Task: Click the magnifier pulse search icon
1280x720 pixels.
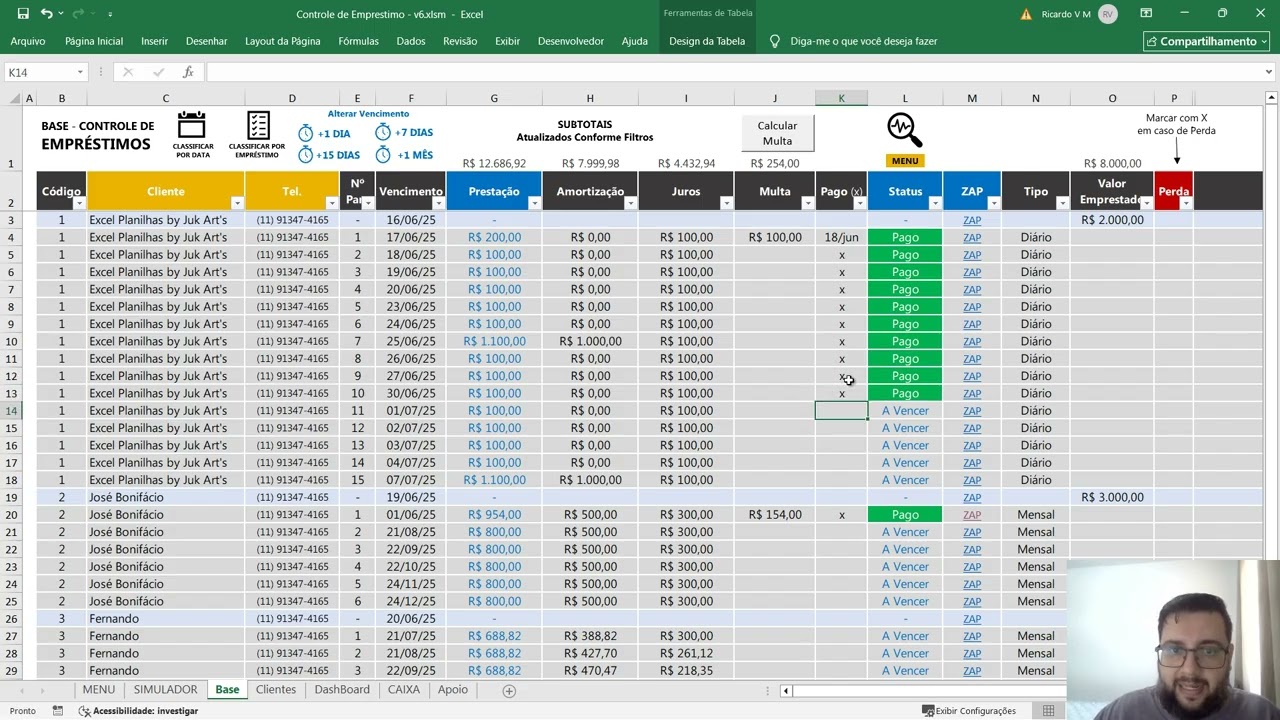Action: (x=904, y=130)
